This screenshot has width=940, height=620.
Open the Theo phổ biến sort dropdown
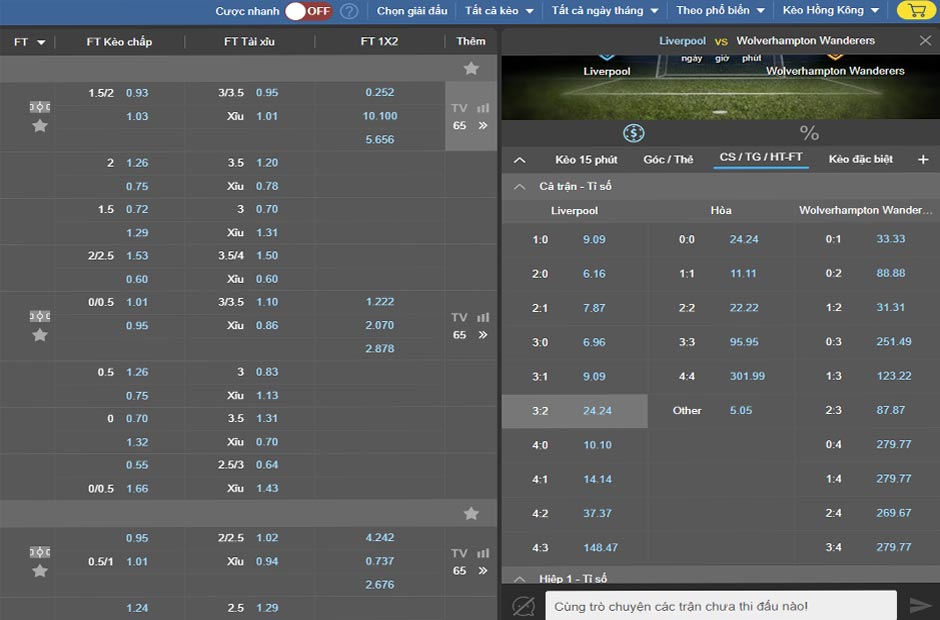[x=720, y=11]
